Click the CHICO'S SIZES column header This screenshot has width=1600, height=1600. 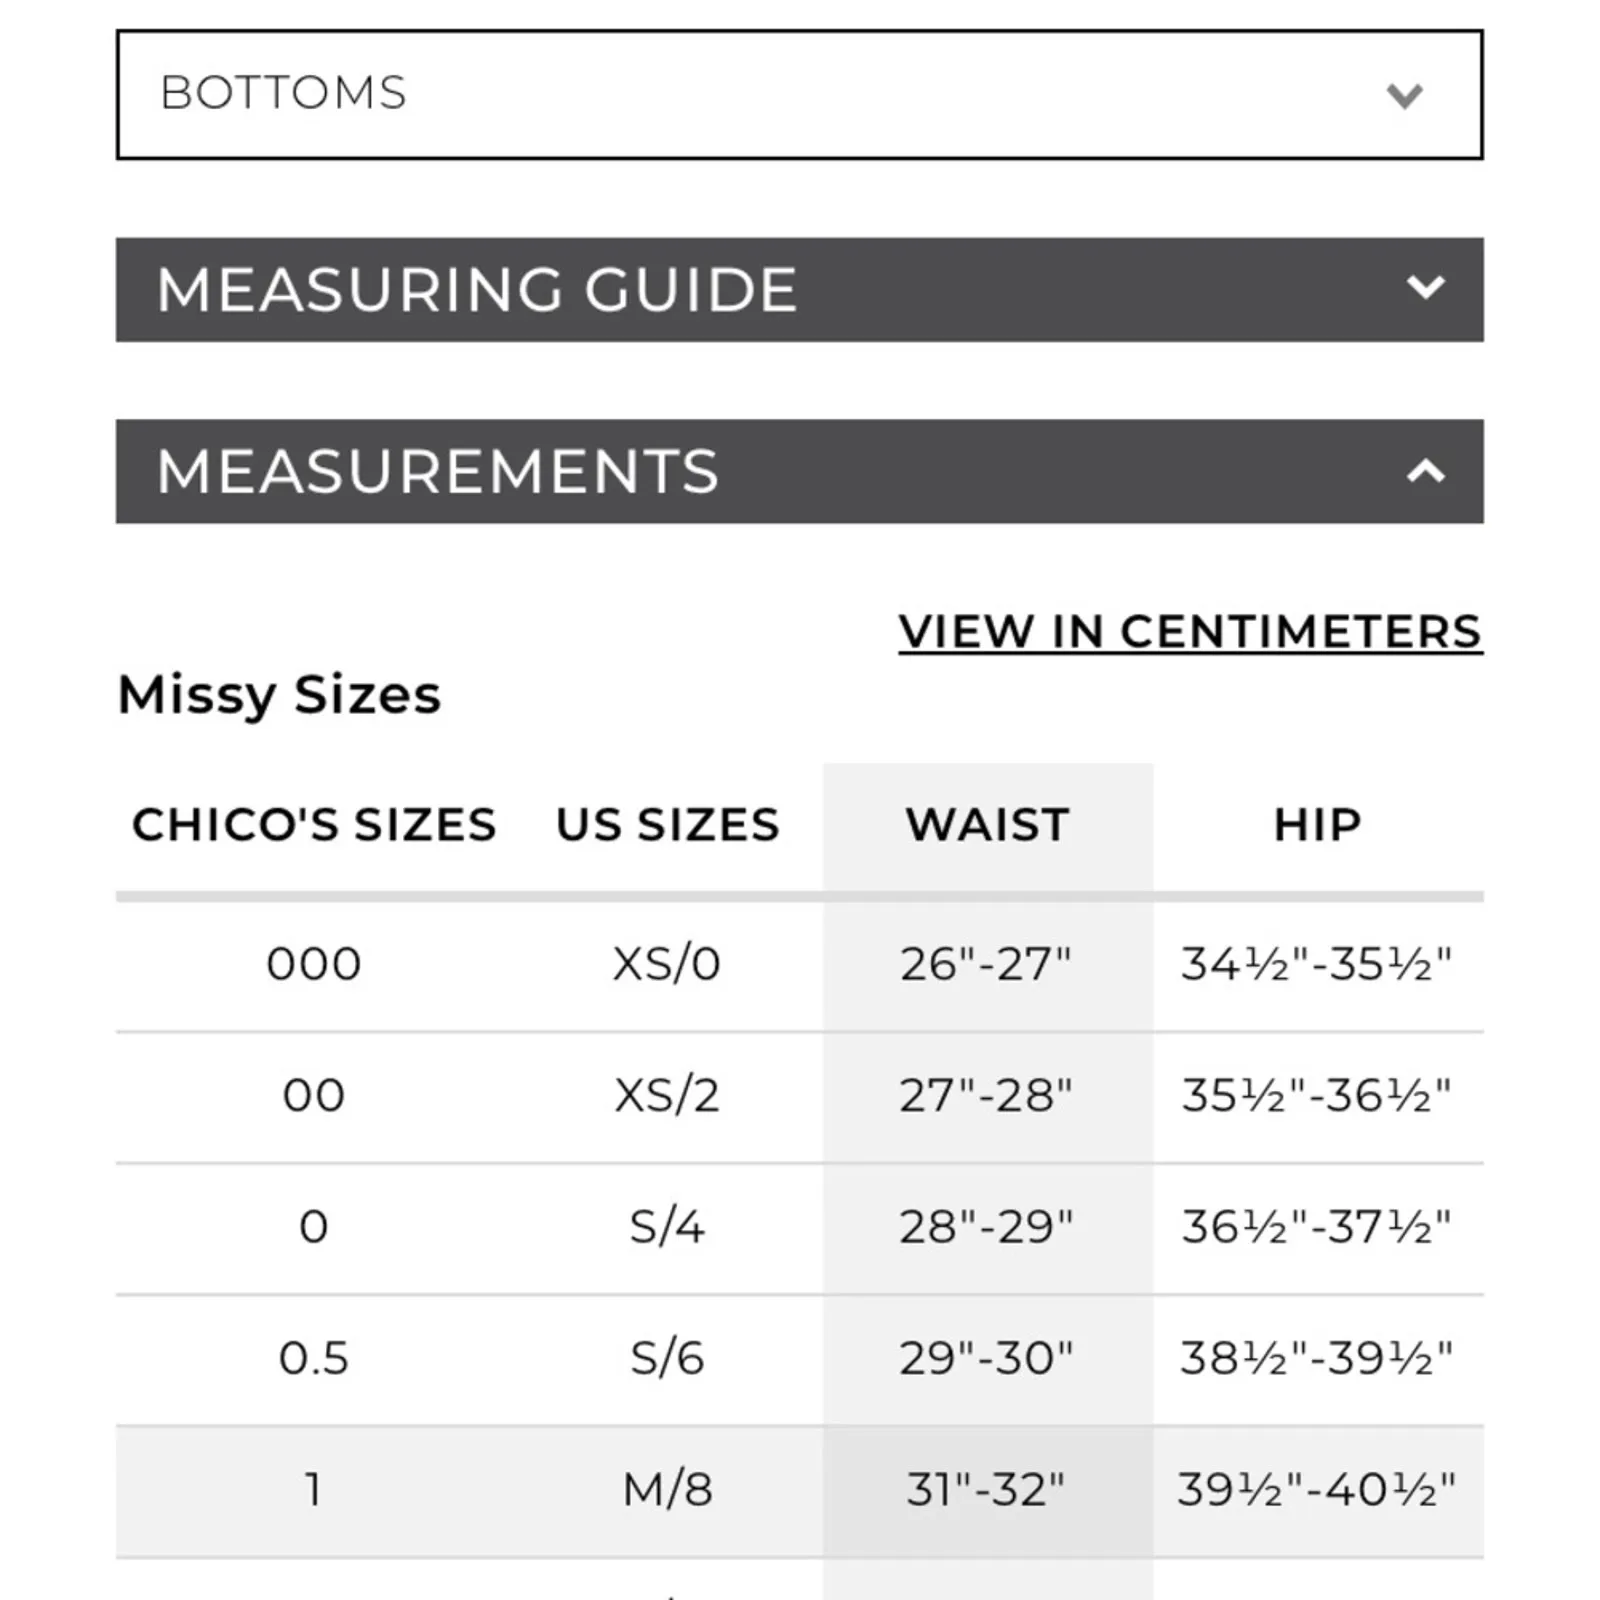pos(314,825)
